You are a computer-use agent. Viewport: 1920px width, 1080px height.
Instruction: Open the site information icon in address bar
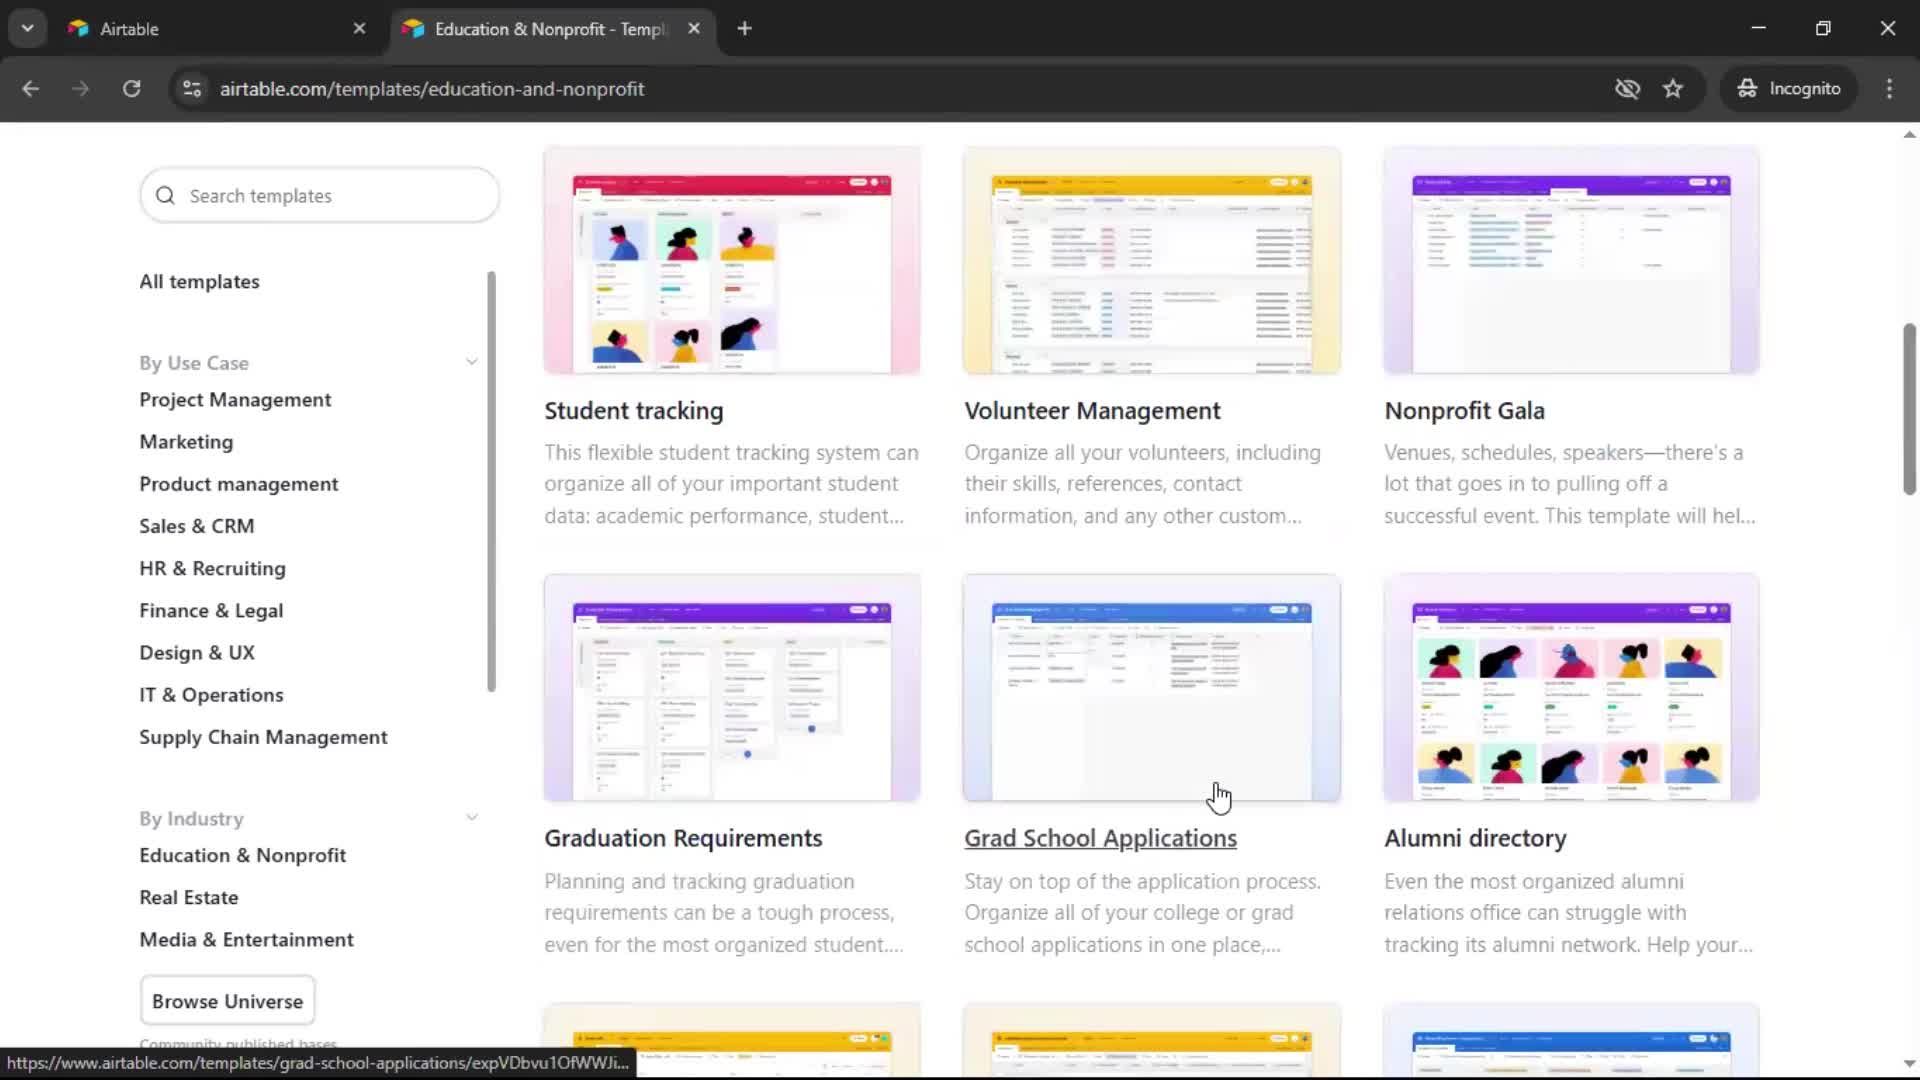click(192, 88)
